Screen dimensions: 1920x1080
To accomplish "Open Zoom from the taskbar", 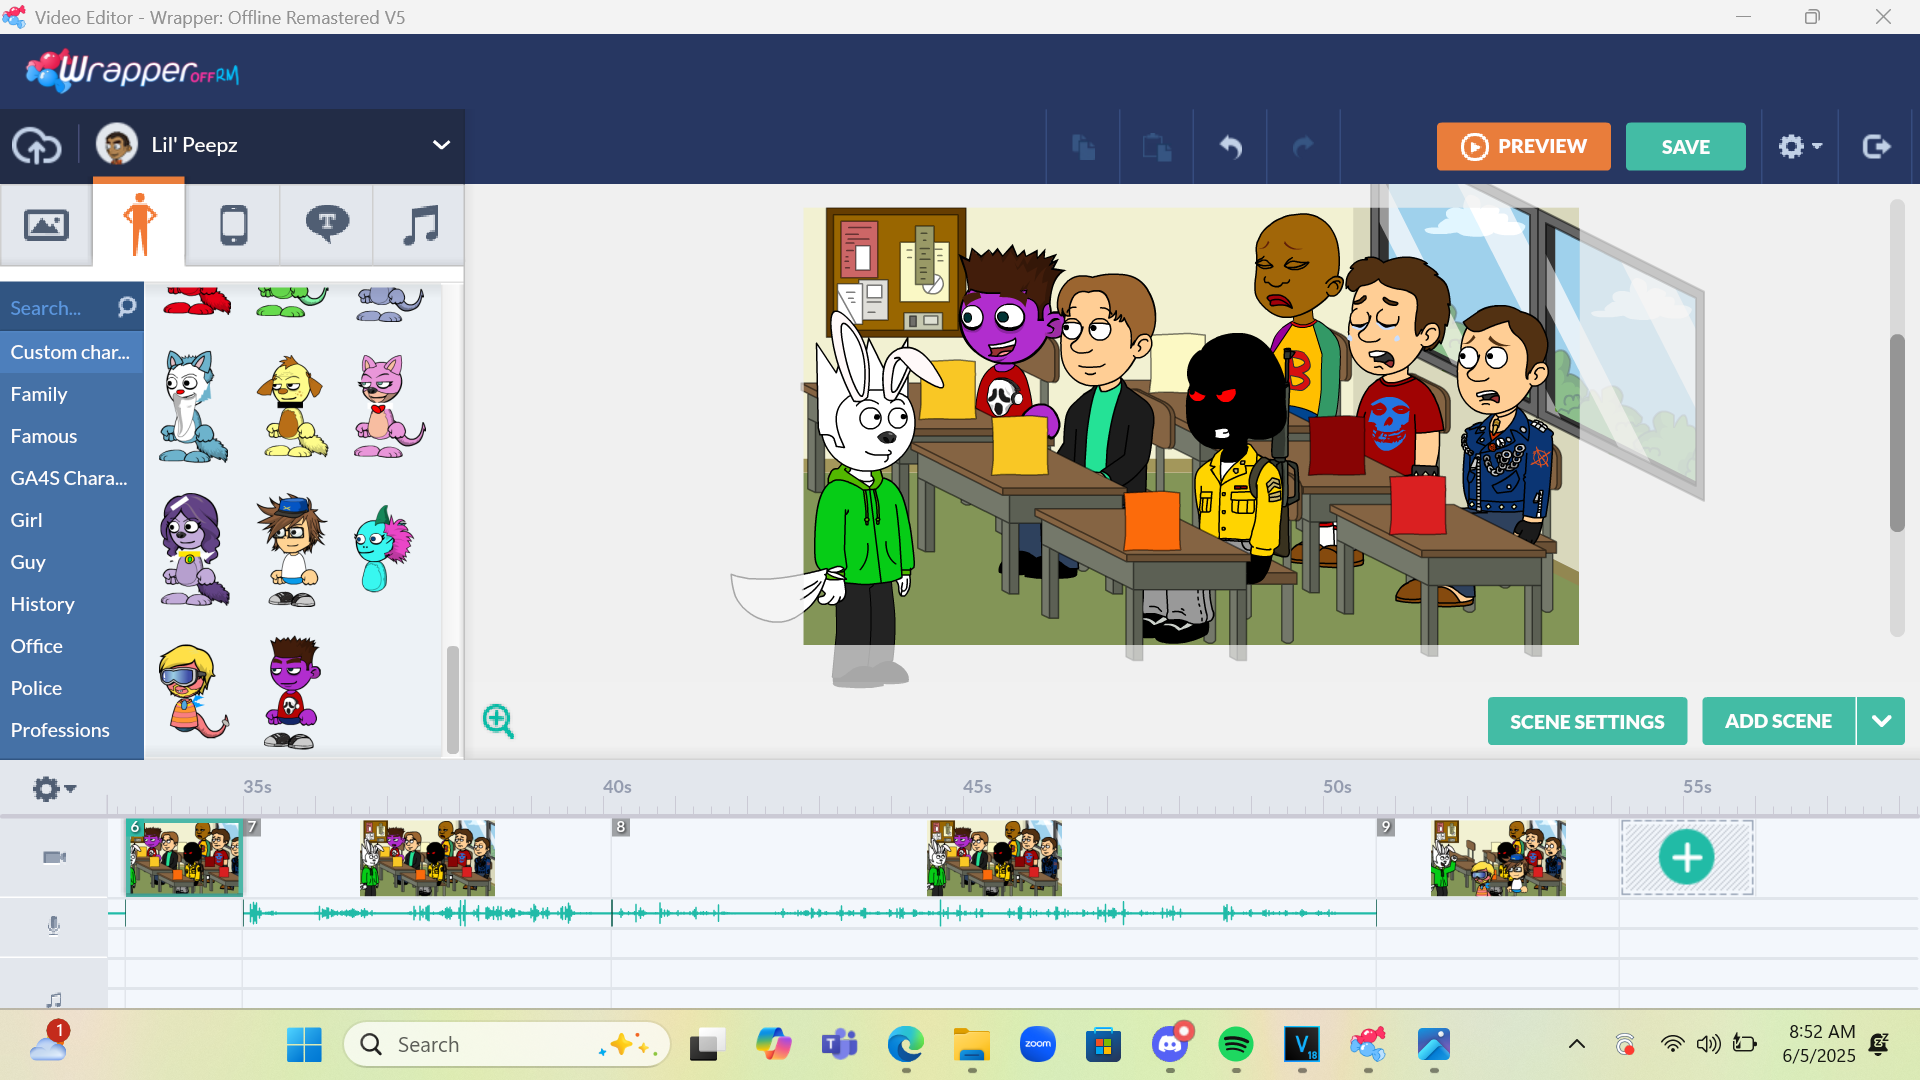I will pyautogui.click(x=1038, y=1045).
